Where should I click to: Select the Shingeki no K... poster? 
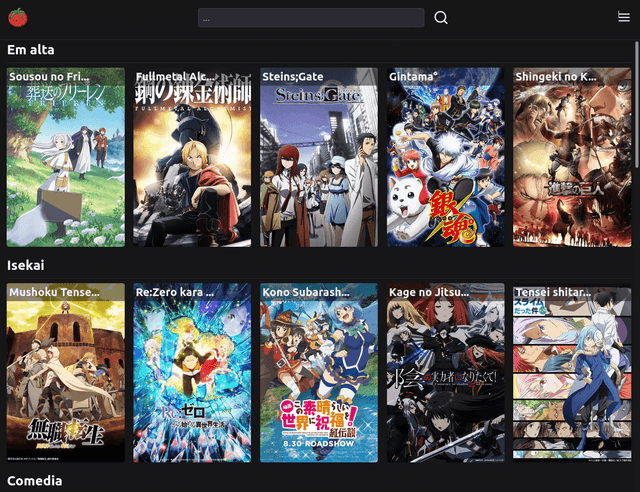pos(572,157)
